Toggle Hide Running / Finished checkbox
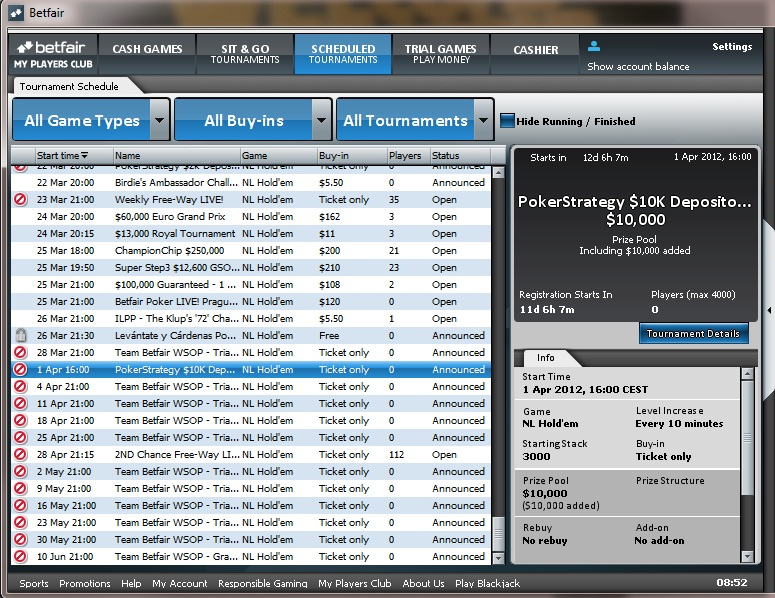The height and width of the screenshot is (598, 775). pyautogui.click(x=507, y=121)
